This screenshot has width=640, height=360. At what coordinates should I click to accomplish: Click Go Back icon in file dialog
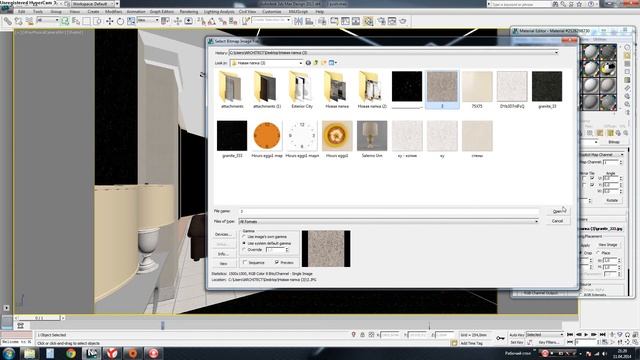[x=308, y=63]
